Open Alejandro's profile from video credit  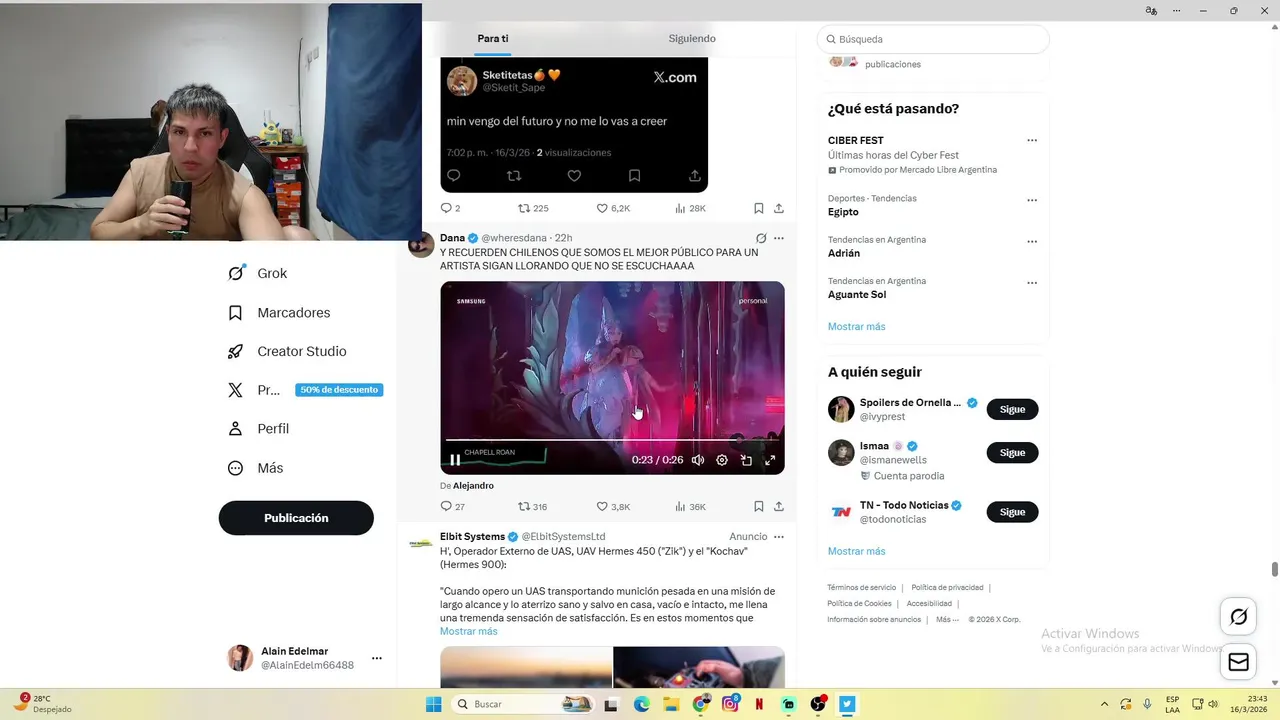pyautogui.click(x=473, y=486)
